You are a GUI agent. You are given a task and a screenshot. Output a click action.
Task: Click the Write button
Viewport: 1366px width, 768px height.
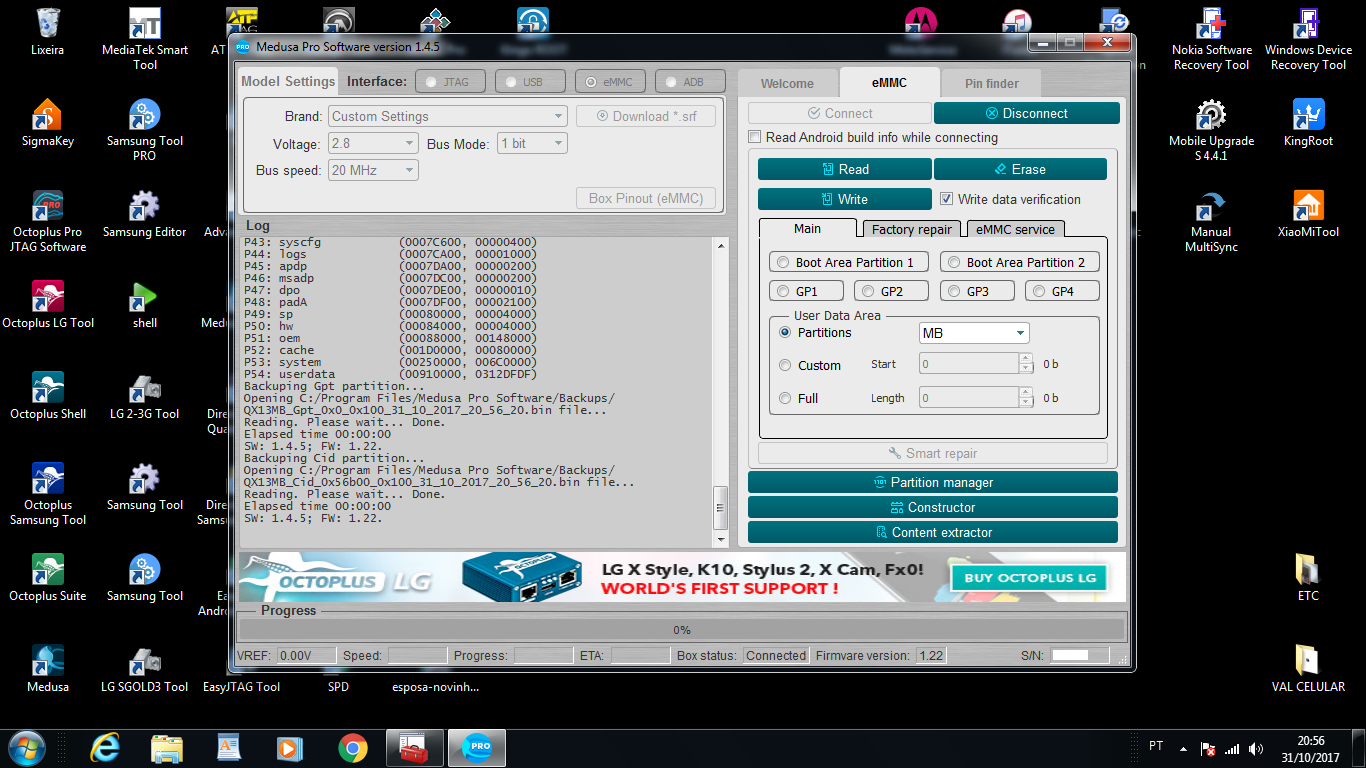[844, 199]
